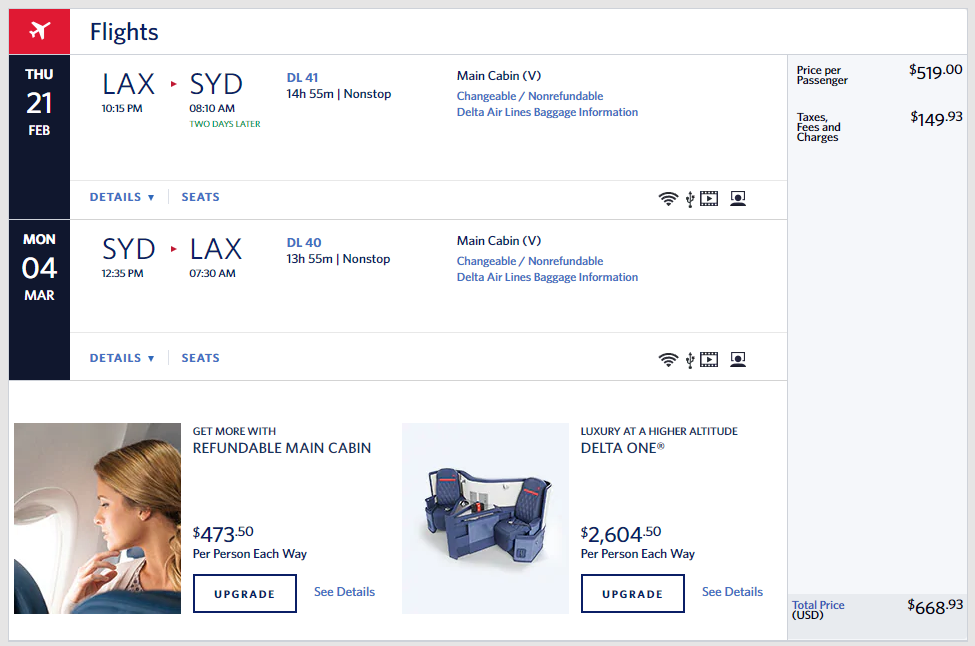Click video entertainment icon on DL 41 flight
Viewport: 975px width, 646px height.
[x=709, y=198]
